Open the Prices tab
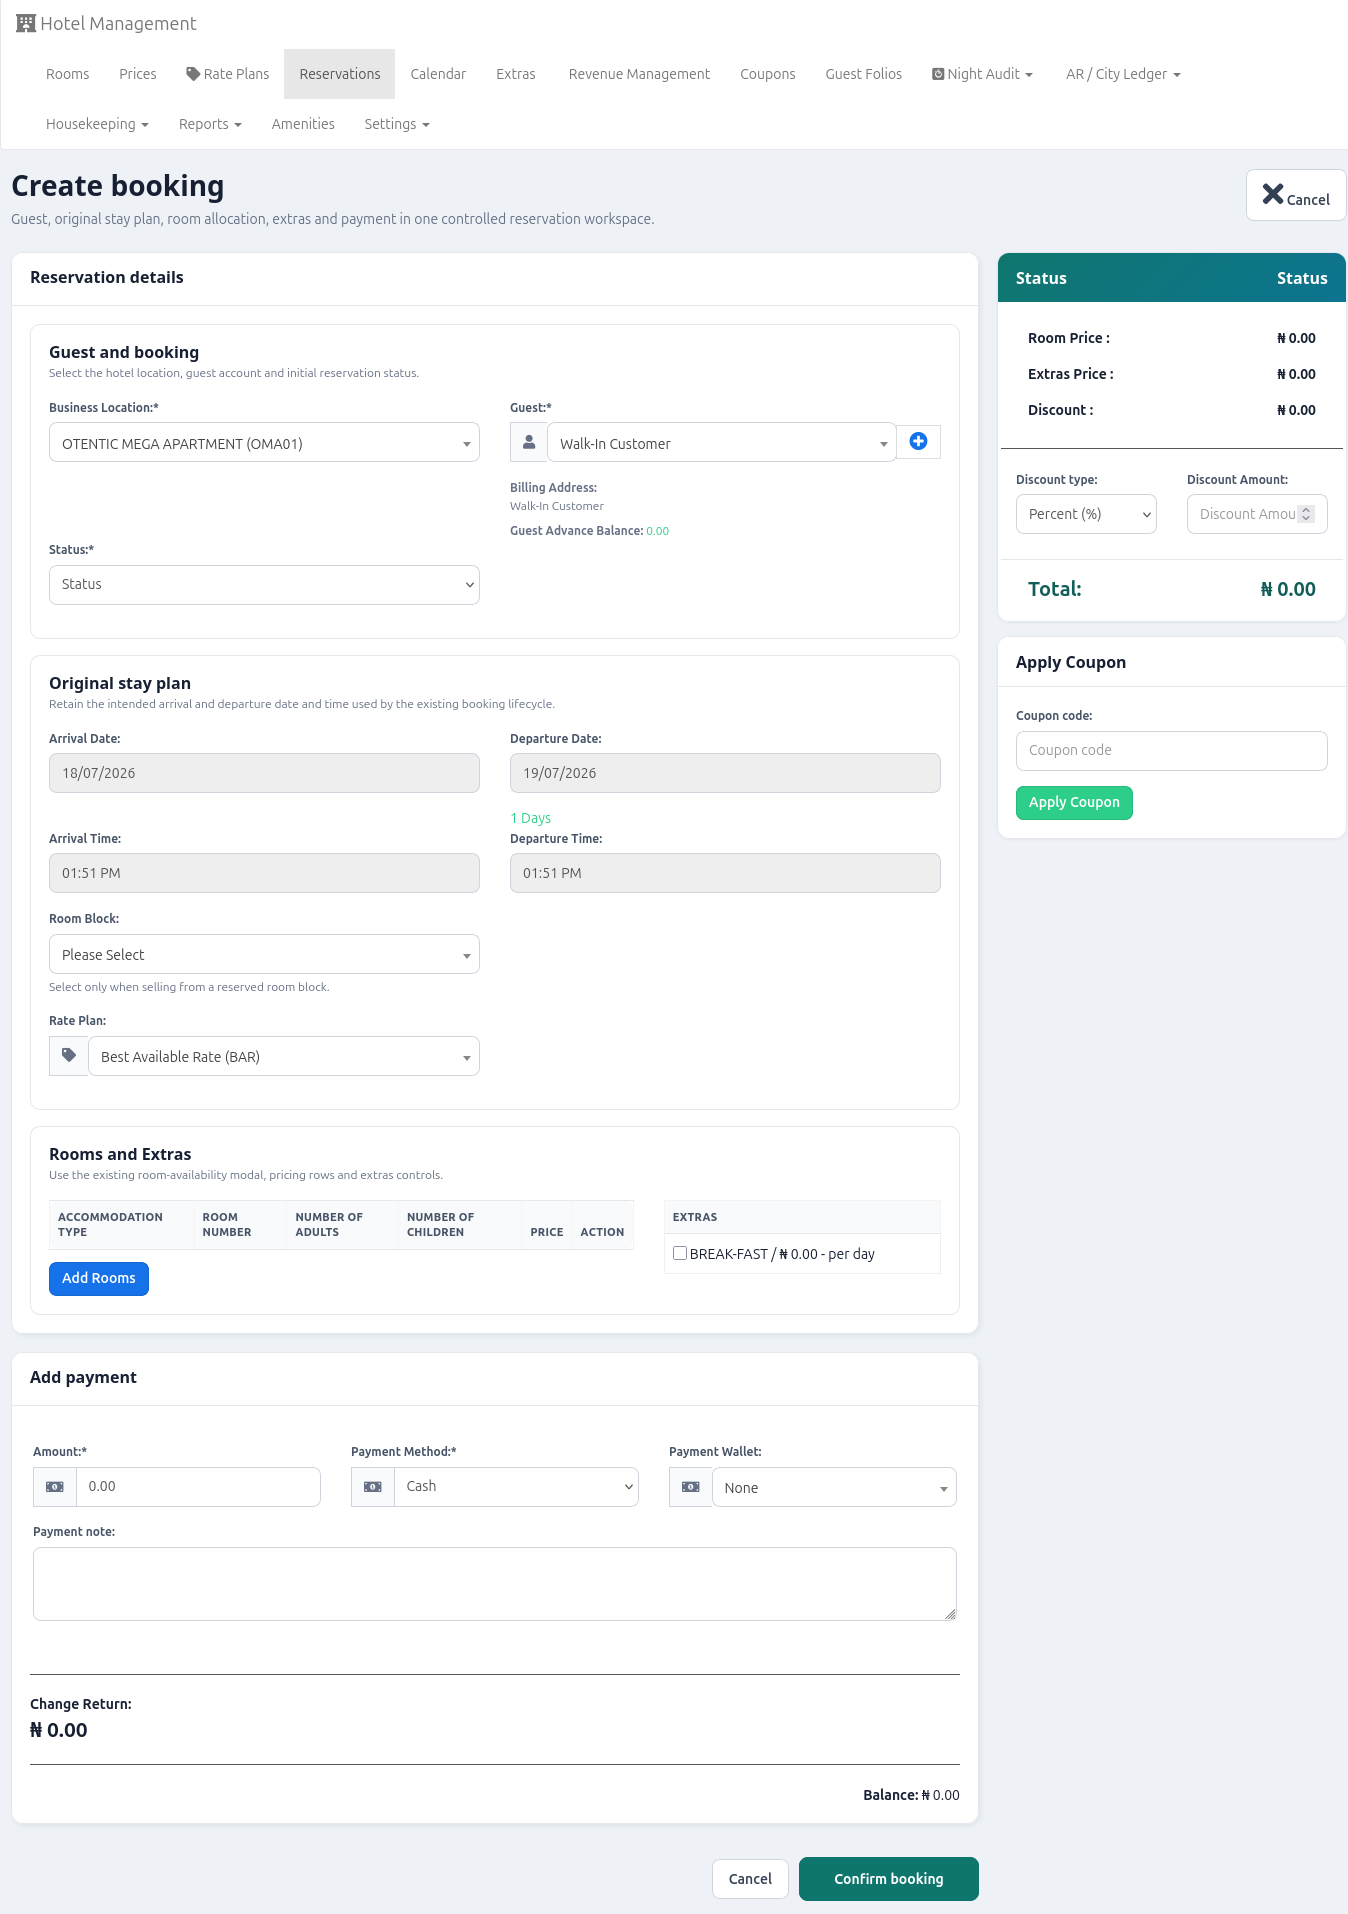1348x1914 pixels. coord(138,74)
